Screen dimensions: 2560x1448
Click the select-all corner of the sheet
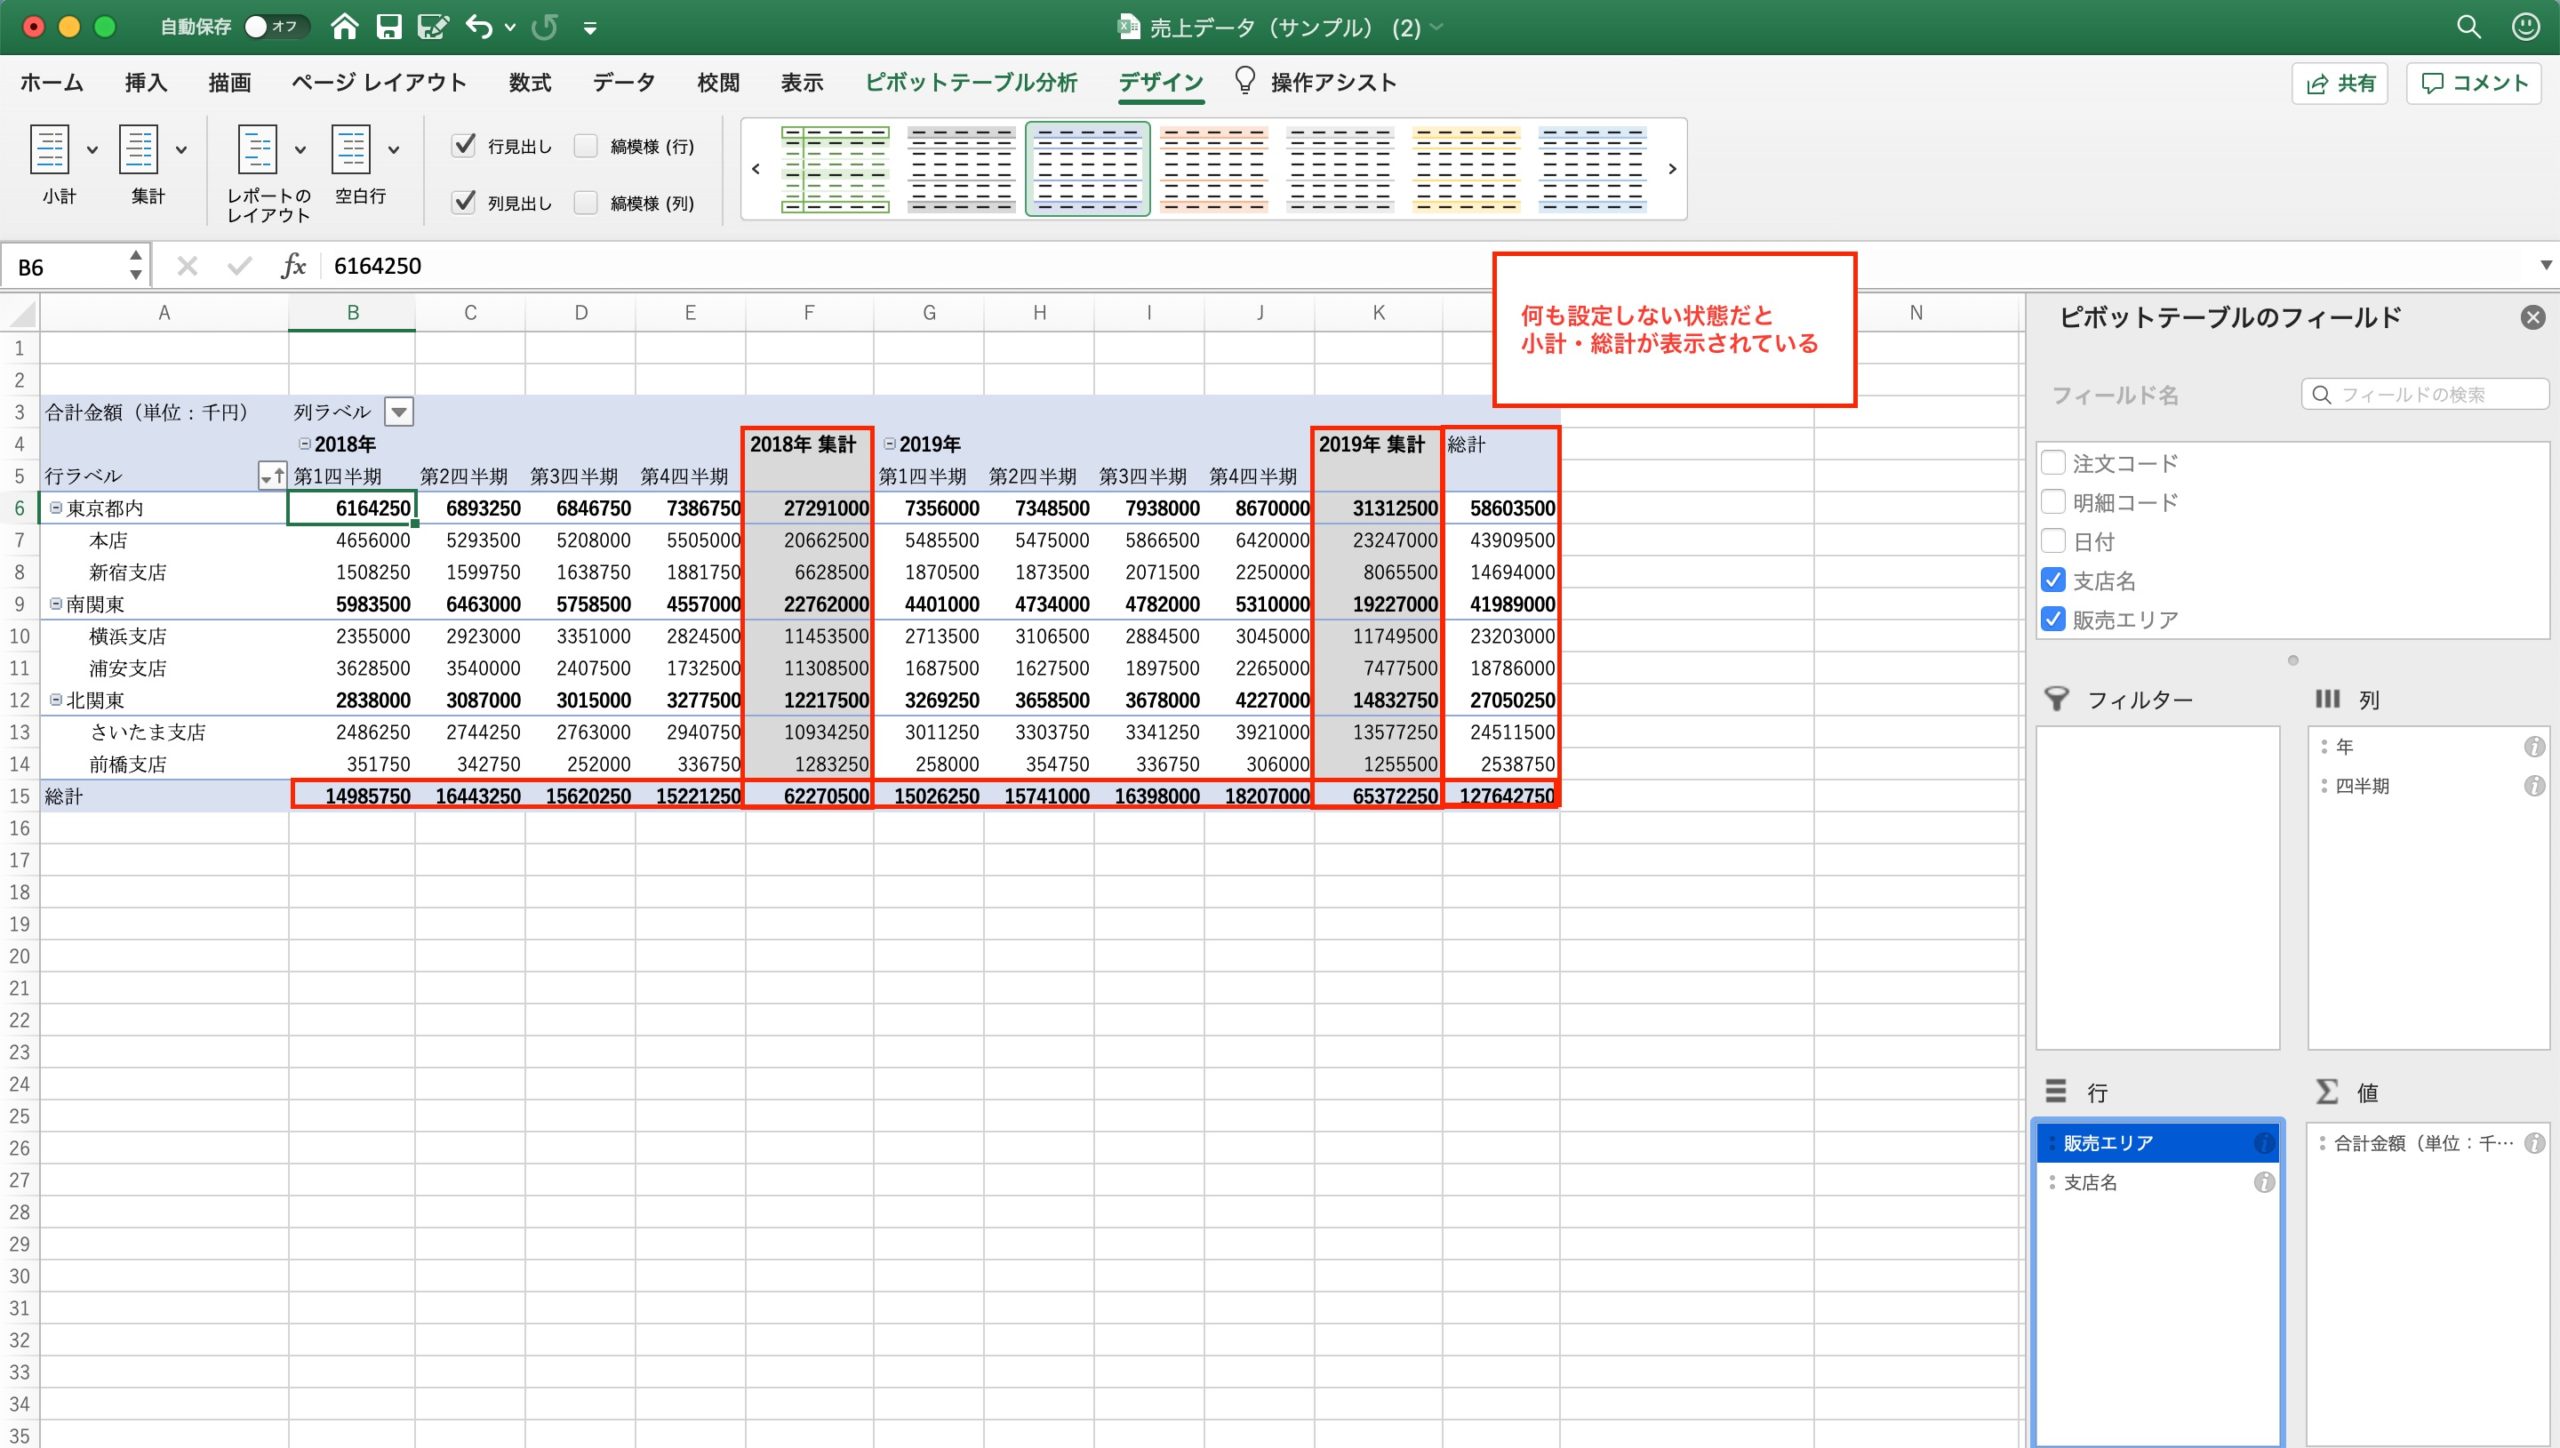(20, 314)
